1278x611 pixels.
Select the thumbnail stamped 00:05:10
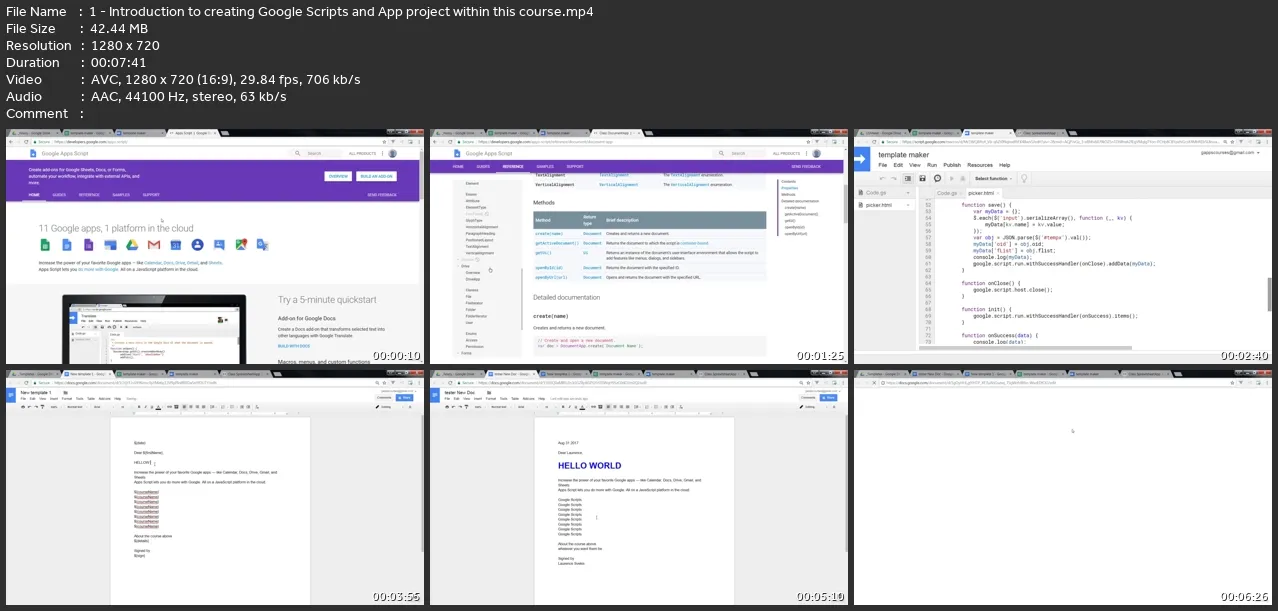(x=637, y=487)
